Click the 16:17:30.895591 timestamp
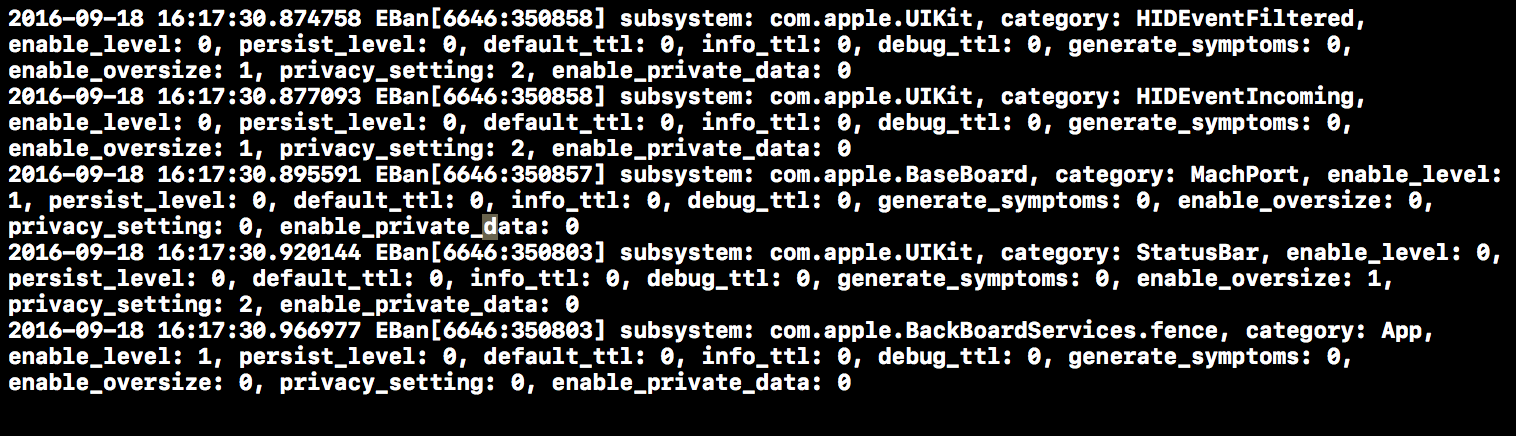 click(258, 175)
